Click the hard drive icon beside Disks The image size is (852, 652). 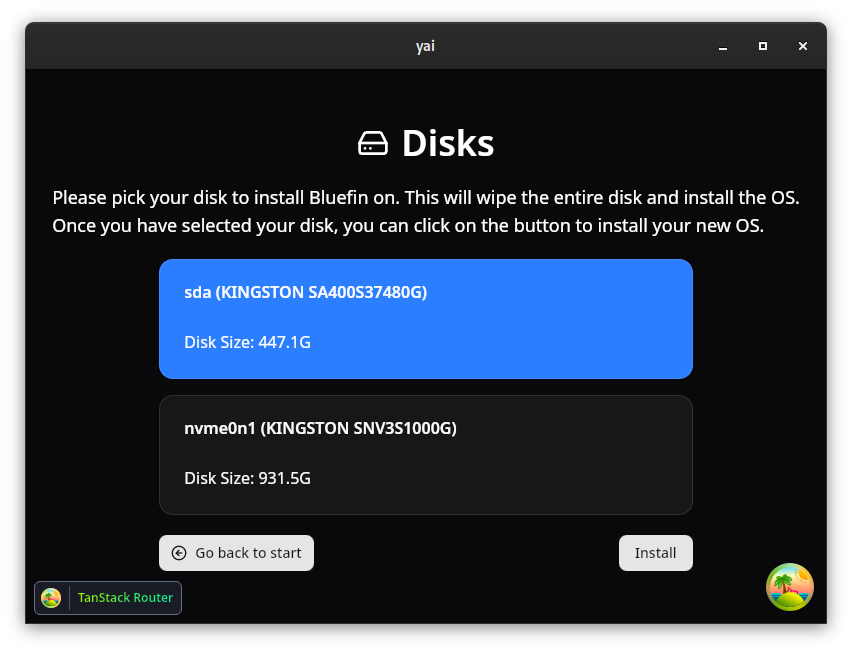click(373, 143)
